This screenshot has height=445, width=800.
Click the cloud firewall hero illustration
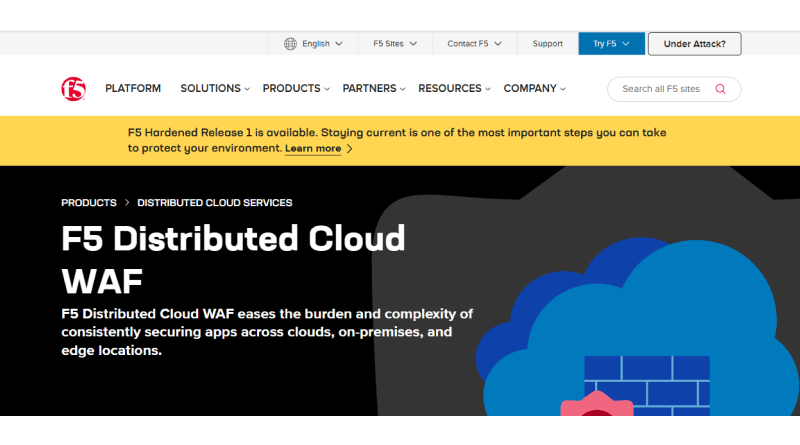click(638, 327)
